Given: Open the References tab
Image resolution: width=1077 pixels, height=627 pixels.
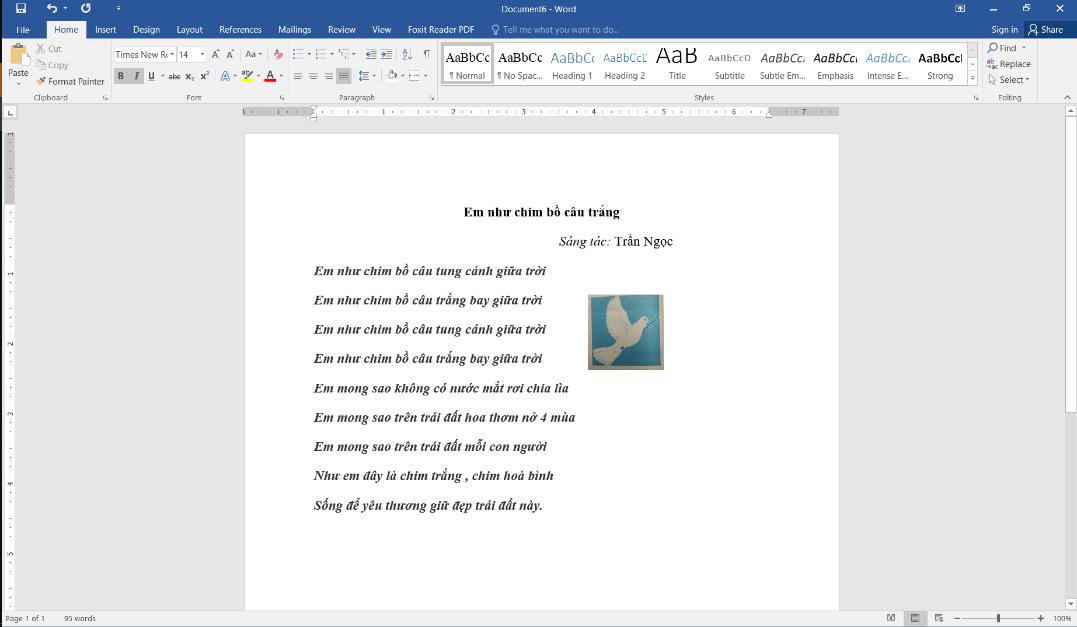Looking at the screenshot, I should 240,30.
